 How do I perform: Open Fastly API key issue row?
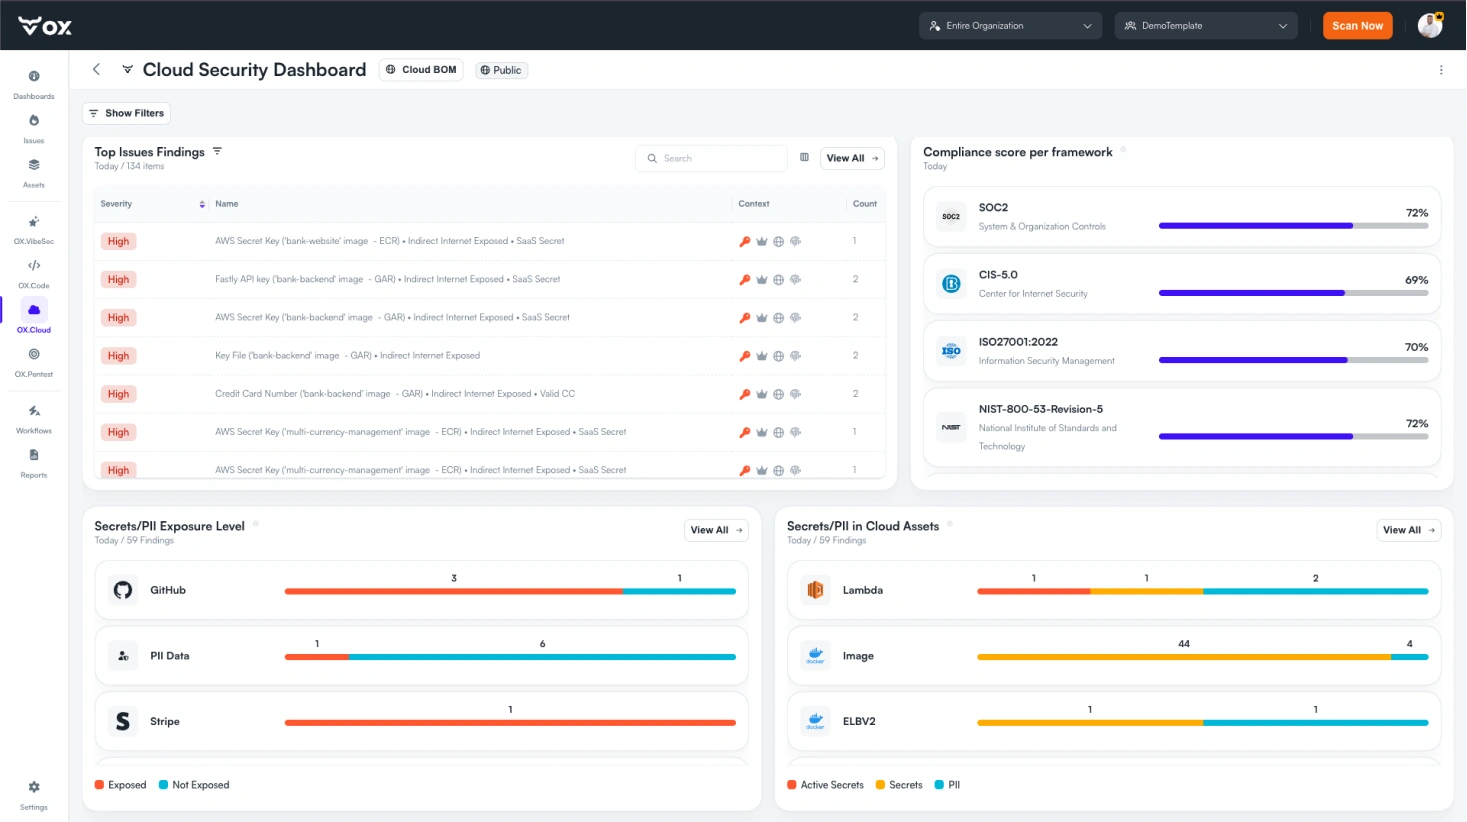tap(490, 280)
